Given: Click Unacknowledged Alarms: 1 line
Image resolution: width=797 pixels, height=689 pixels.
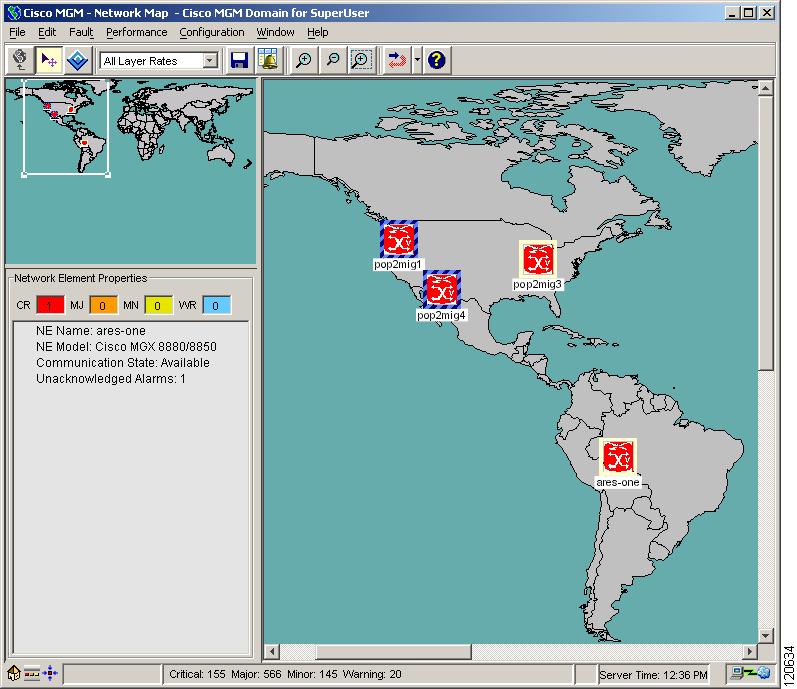Looking at the screenshot, I should click(110, 379).
